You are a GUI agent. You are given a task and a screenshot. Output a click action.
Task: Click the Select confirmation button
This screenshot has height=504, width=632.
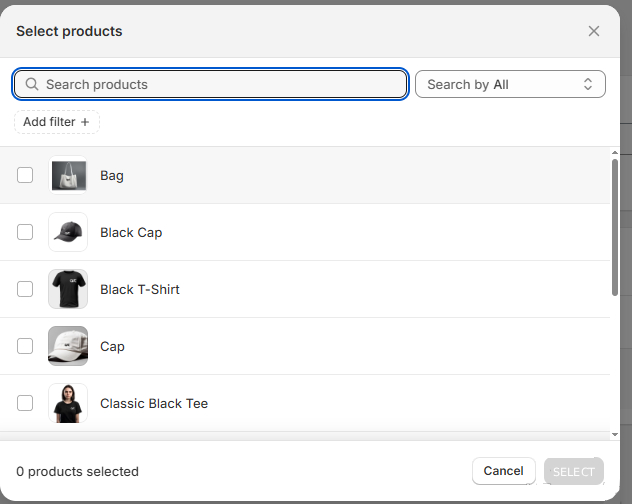point(574,472)
